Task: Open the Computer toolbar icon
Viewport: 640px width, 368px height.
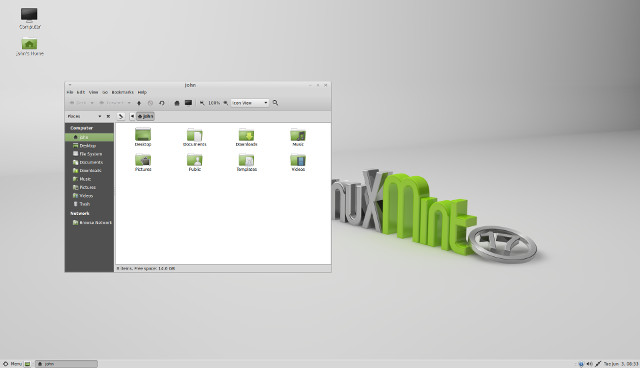Action: (188, 103)
